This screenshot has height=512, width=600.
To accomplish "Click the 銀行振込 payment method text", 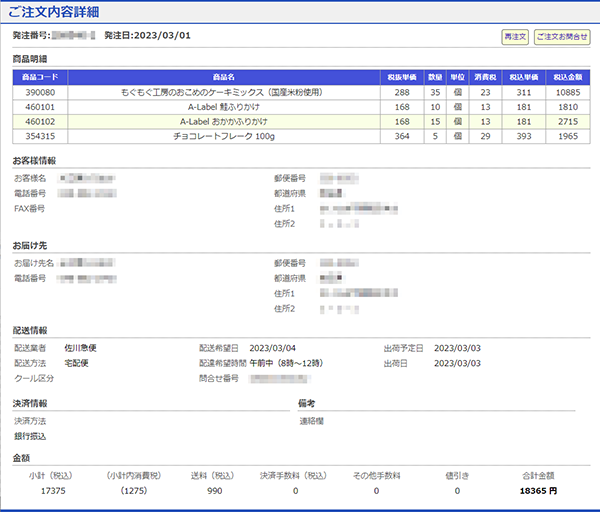I will click(x=32, y=436).
